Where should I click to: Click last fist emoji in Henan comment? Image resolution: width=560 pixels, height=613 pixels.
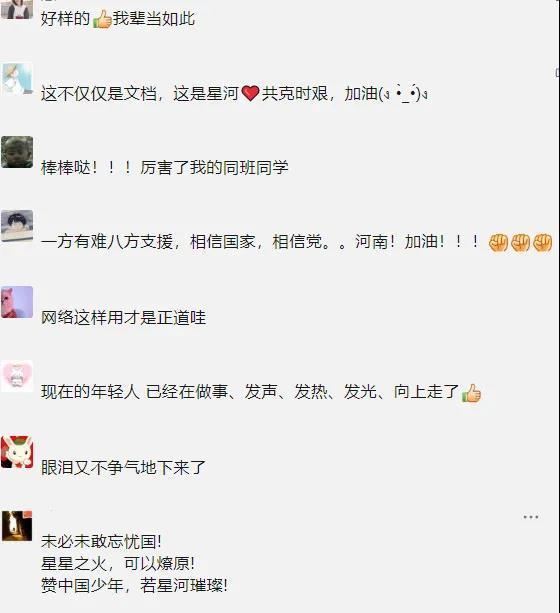[543, 242]
